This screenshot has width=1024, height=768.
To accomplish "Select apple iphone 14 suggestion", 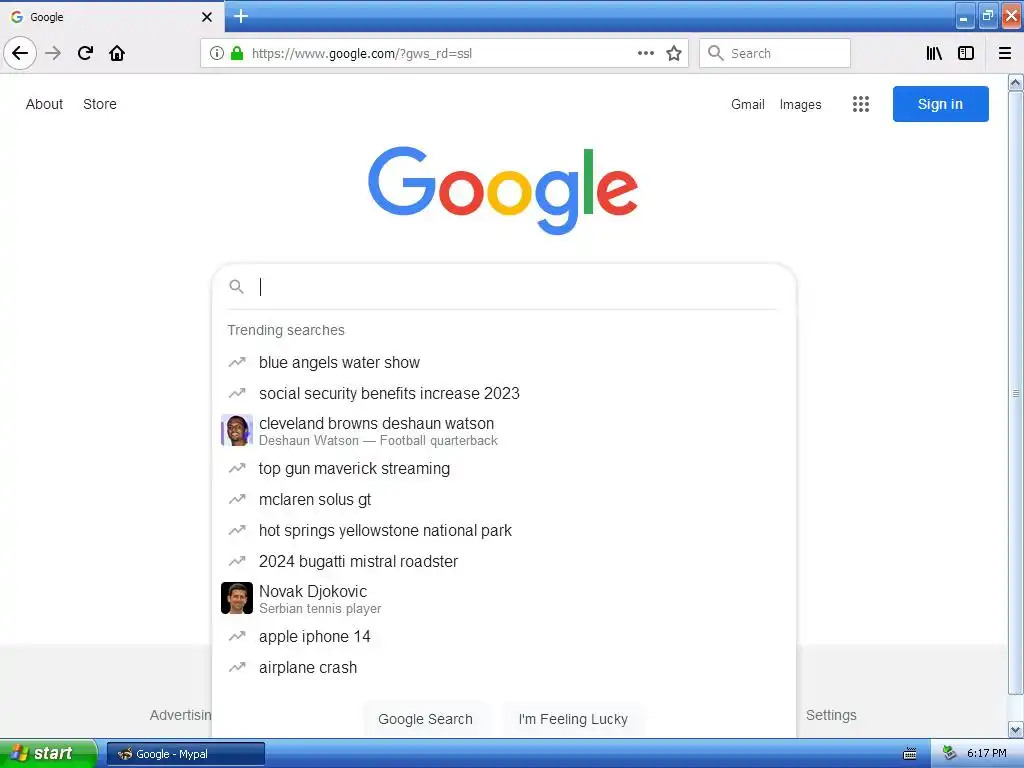I will (504, 636).
